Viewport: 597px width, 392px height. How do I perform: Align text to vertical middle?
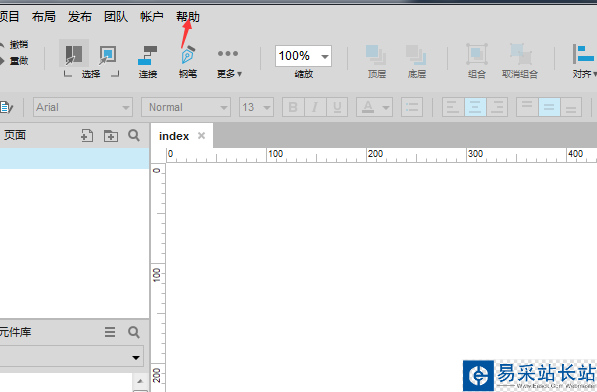point(549,107)
